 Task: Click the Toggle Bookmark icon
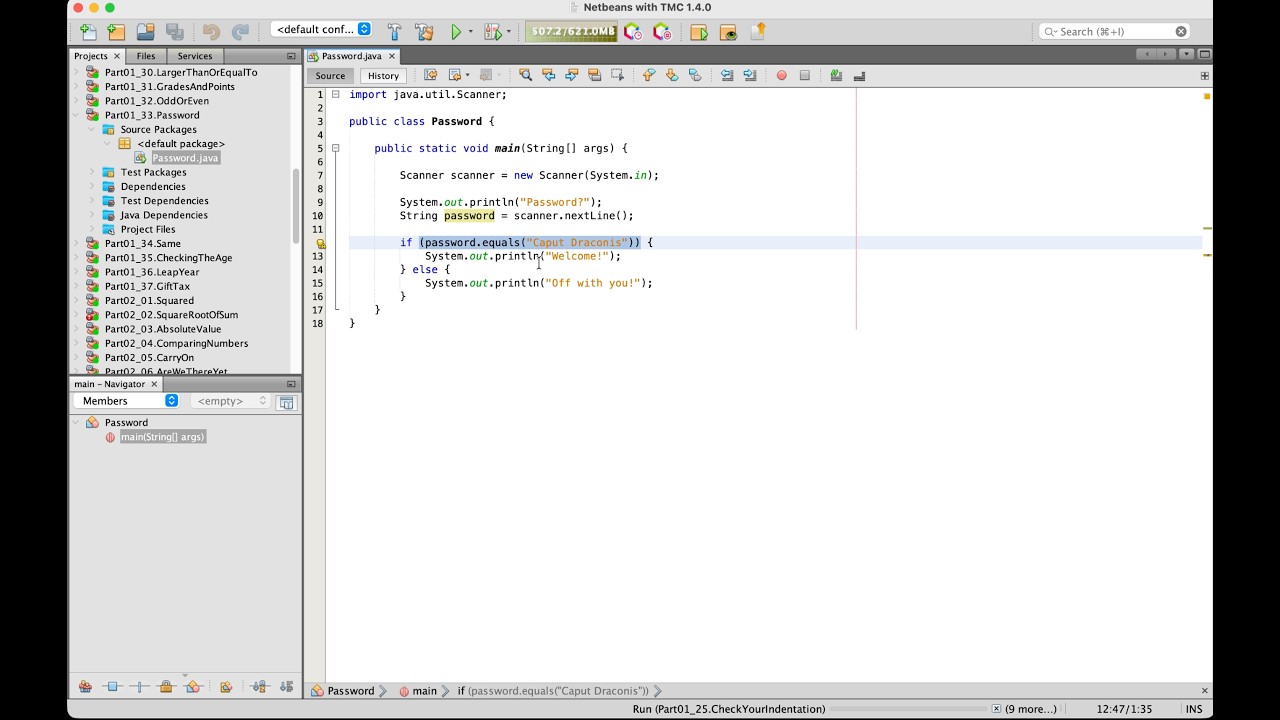click(695, 75)
